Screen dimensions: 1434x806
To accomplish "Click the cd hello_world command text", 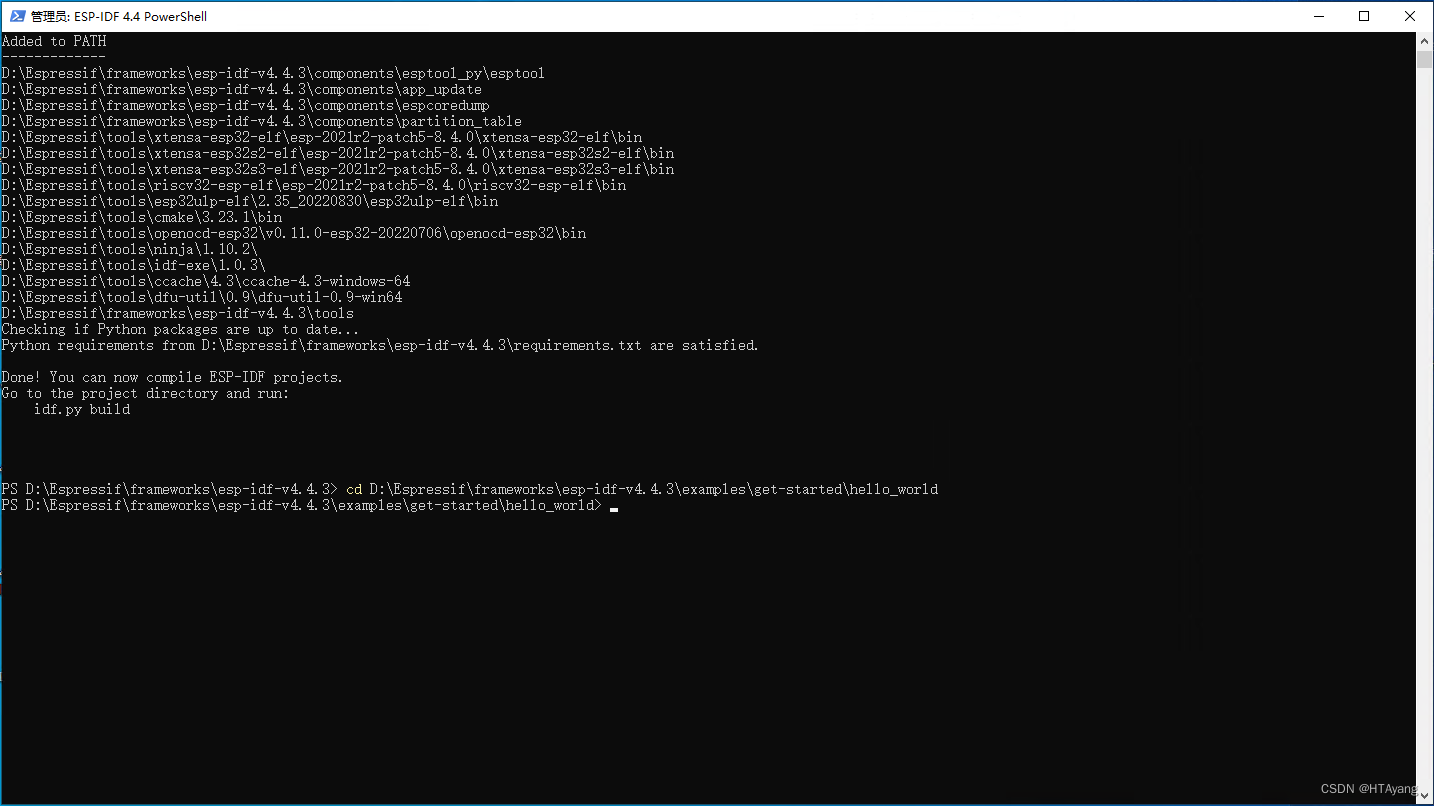I will (640, 488).
